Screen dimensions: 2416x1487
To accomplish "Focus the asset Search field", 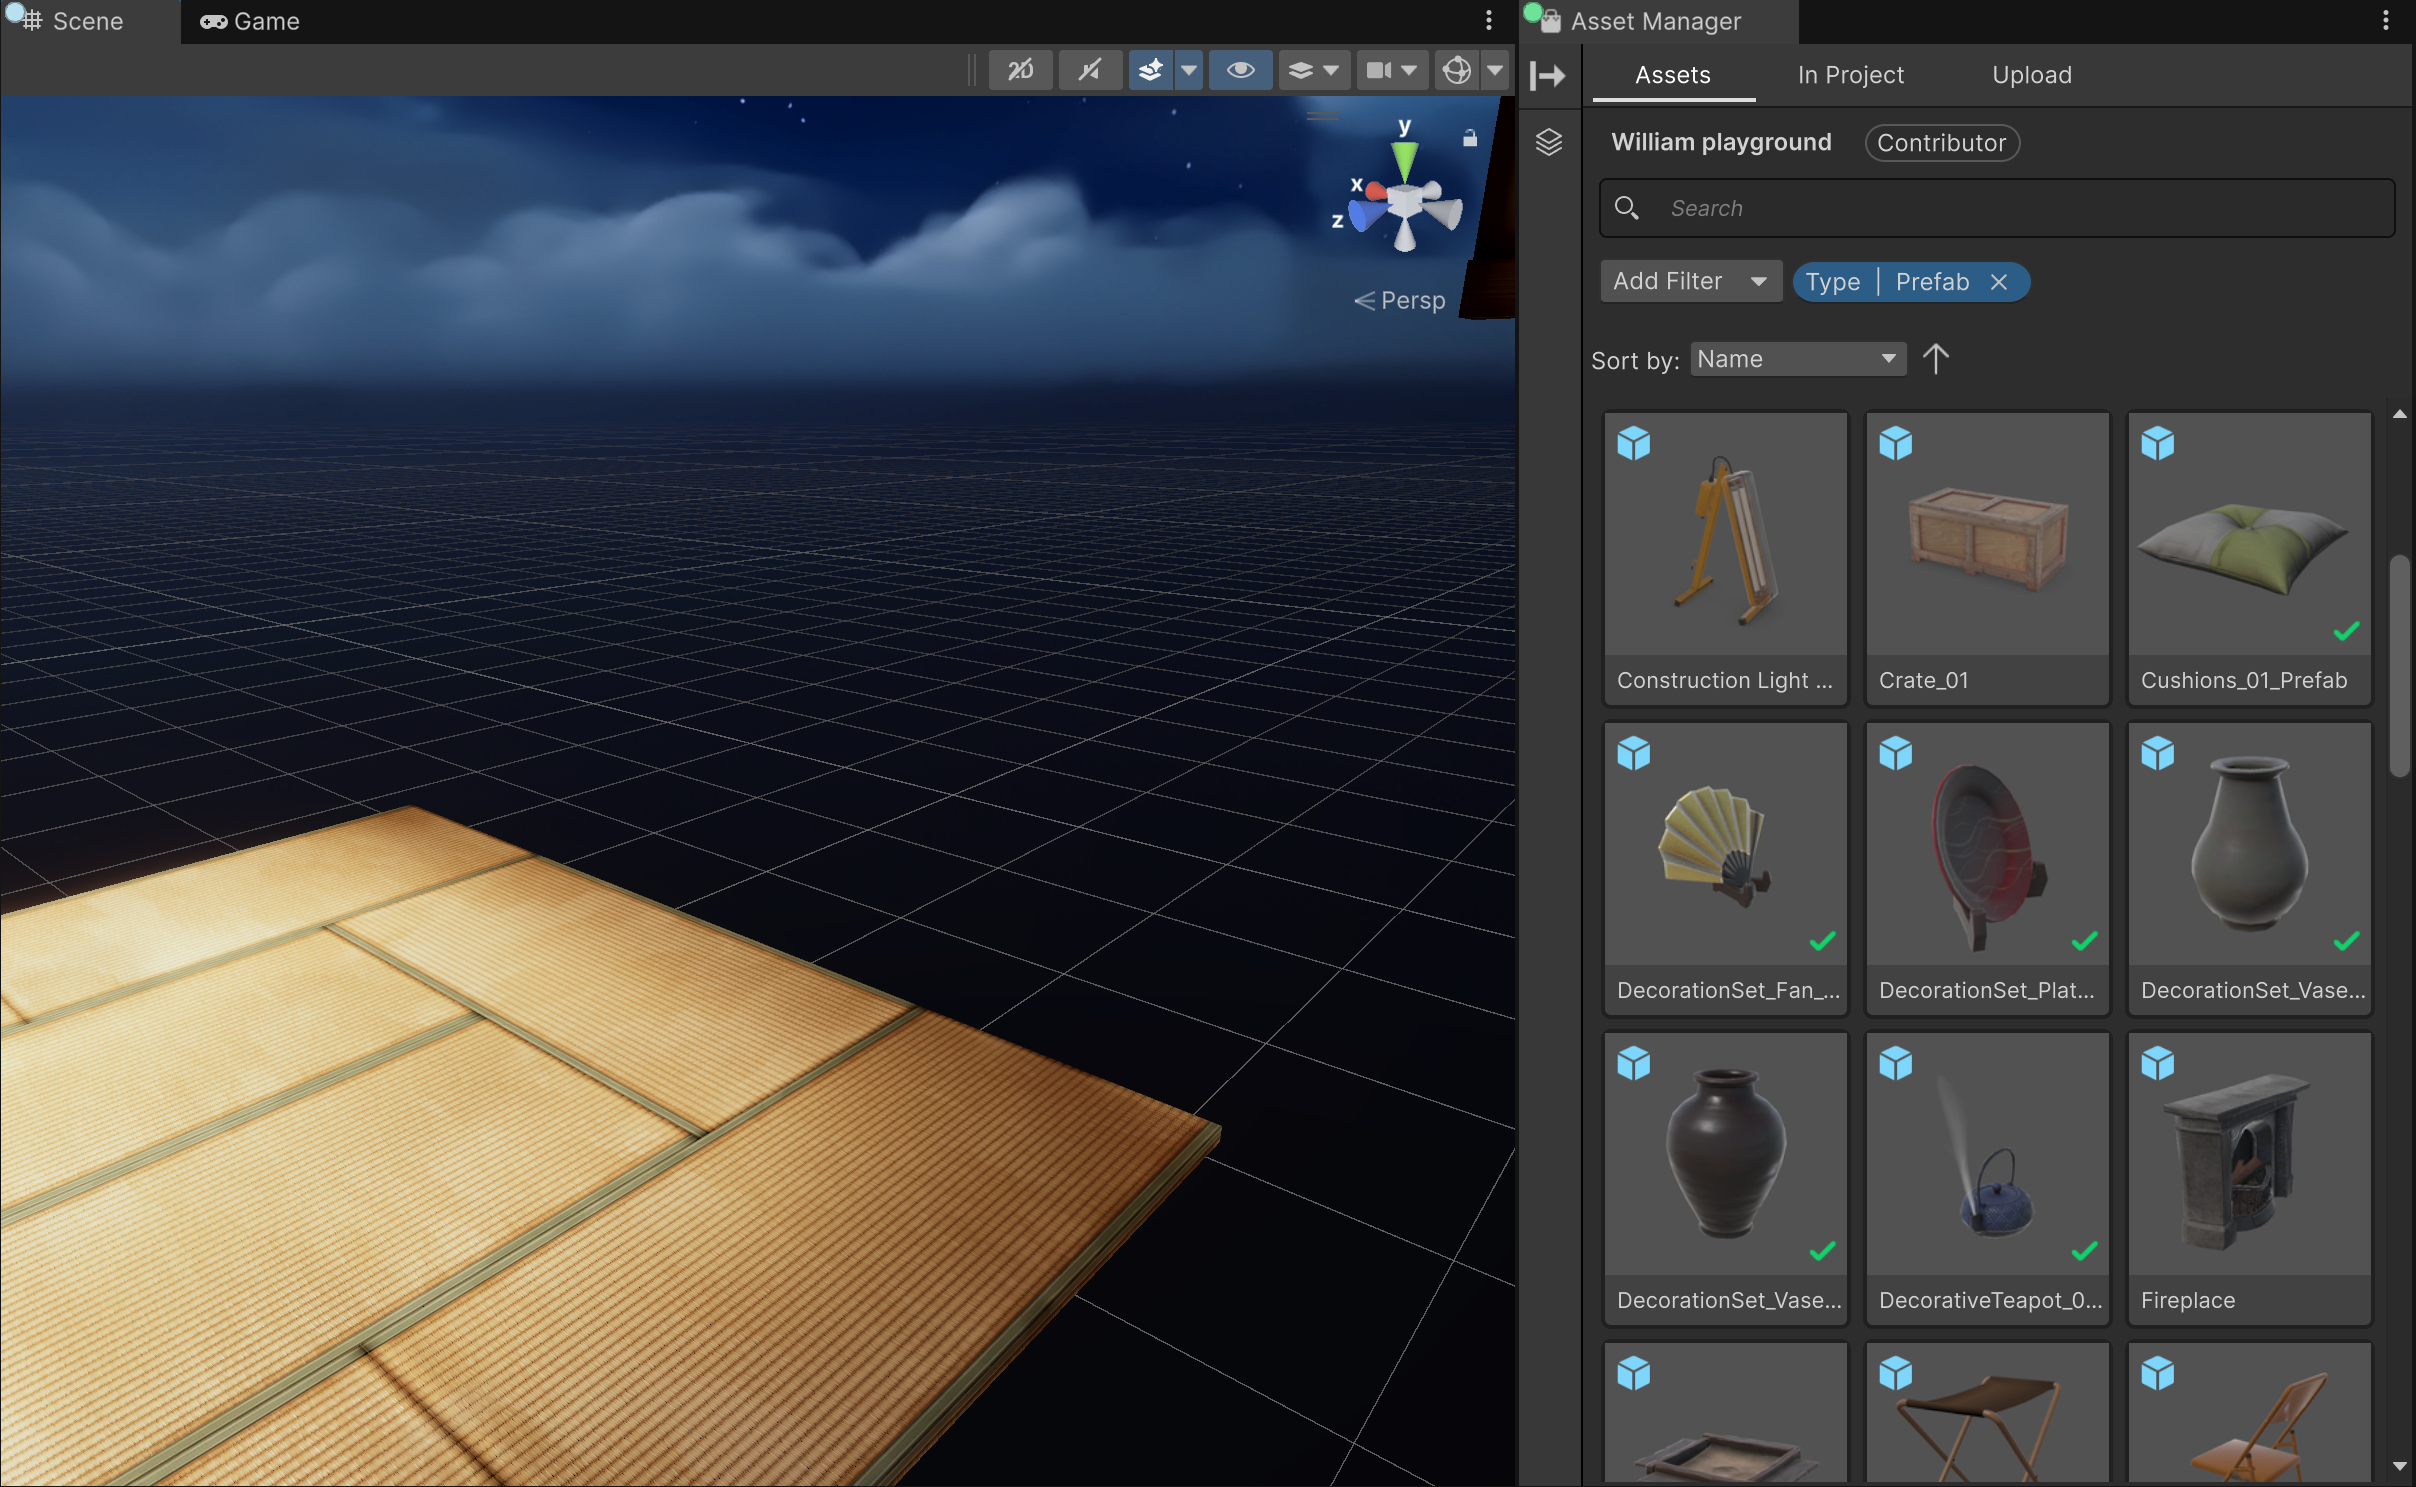I will click(1997, 208).
